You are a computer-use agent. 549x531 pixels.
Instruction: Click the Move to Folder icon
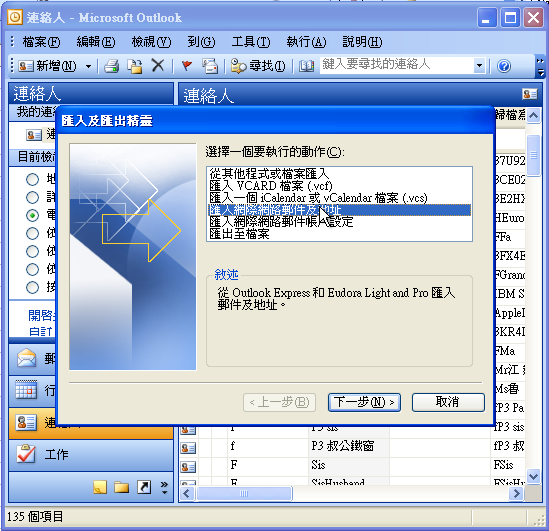(135, 66)
